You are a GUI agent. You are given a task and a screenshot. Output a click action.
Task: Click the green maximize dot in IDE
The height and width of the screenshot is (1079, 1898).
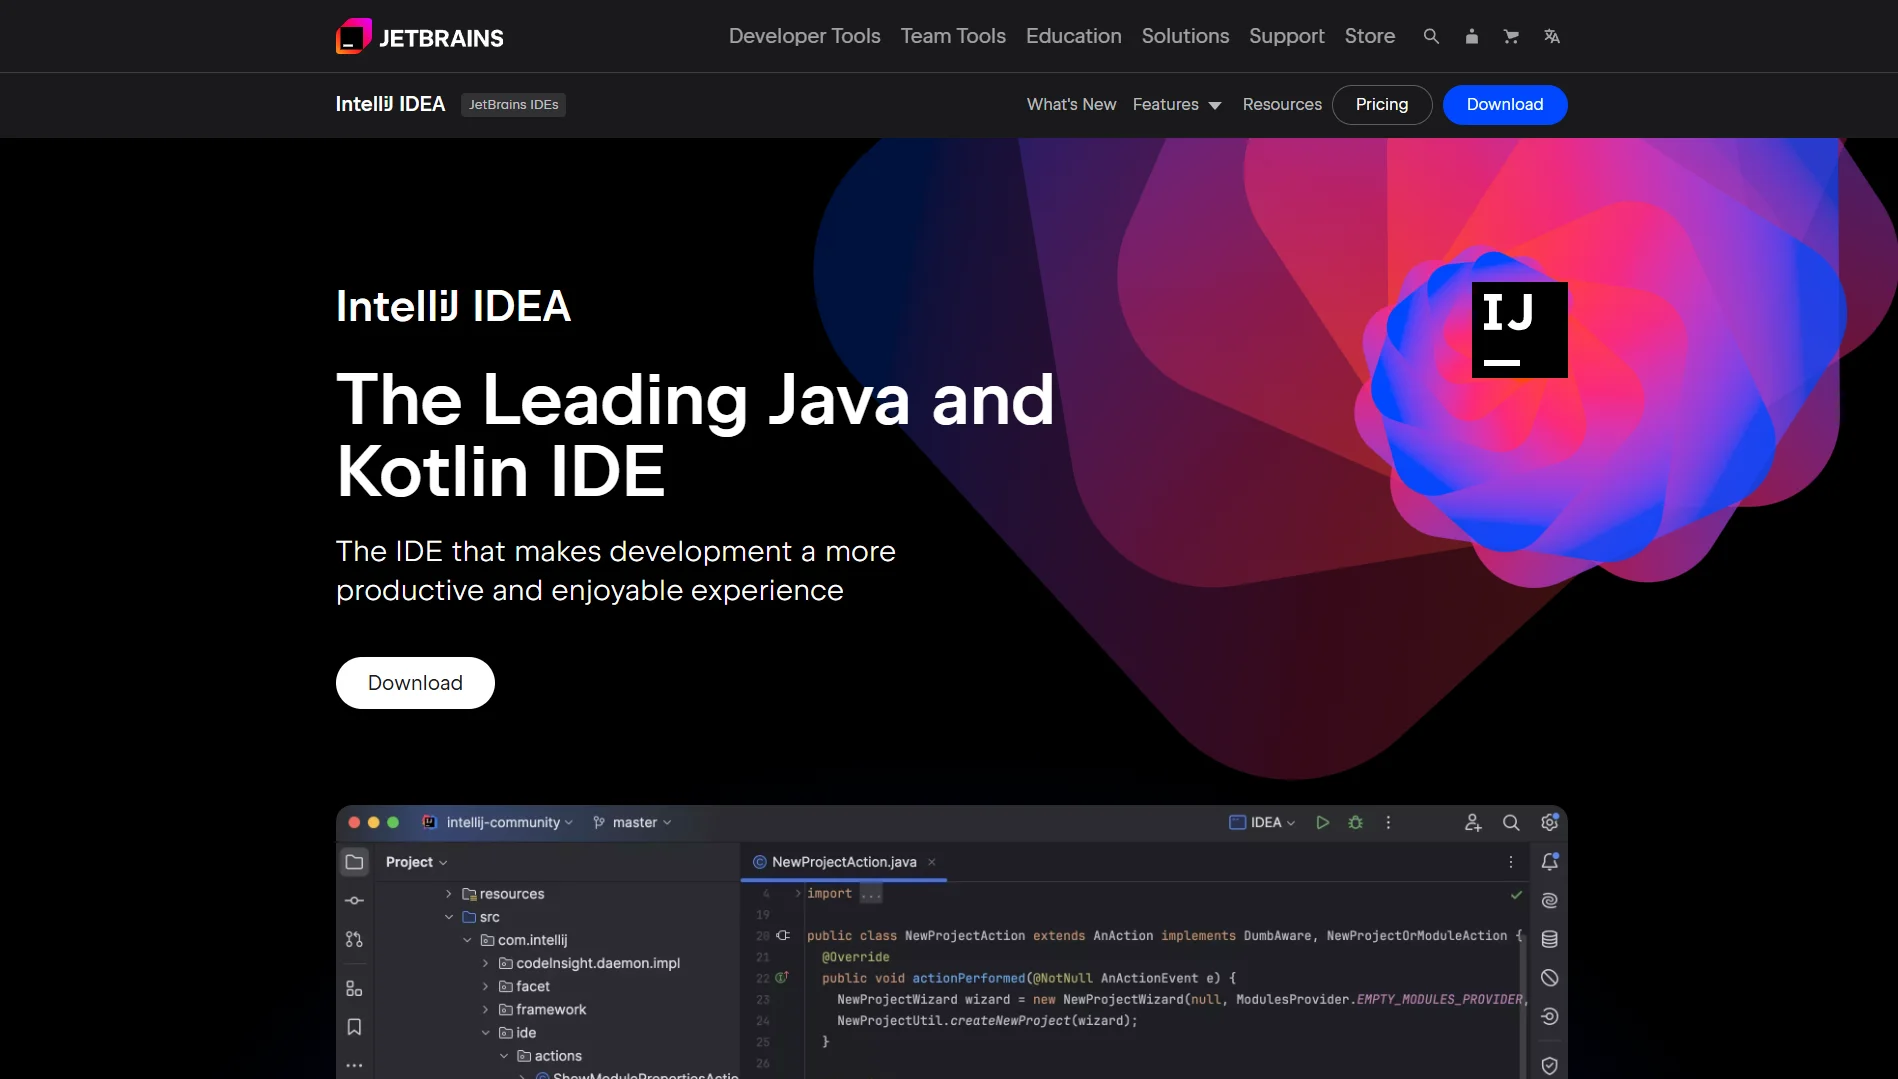pos(393,822)
